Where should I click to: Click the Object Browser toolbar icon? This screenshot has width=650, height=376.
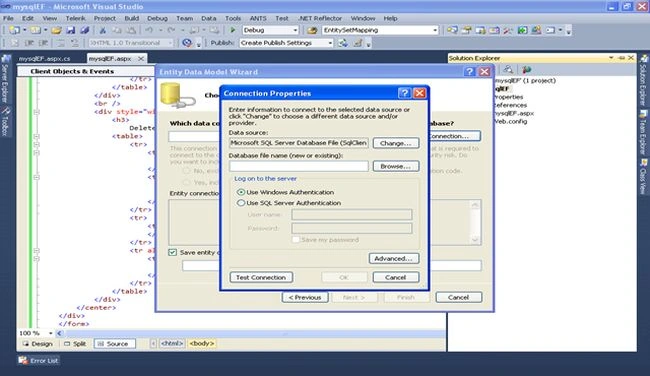tap(480, 30)
